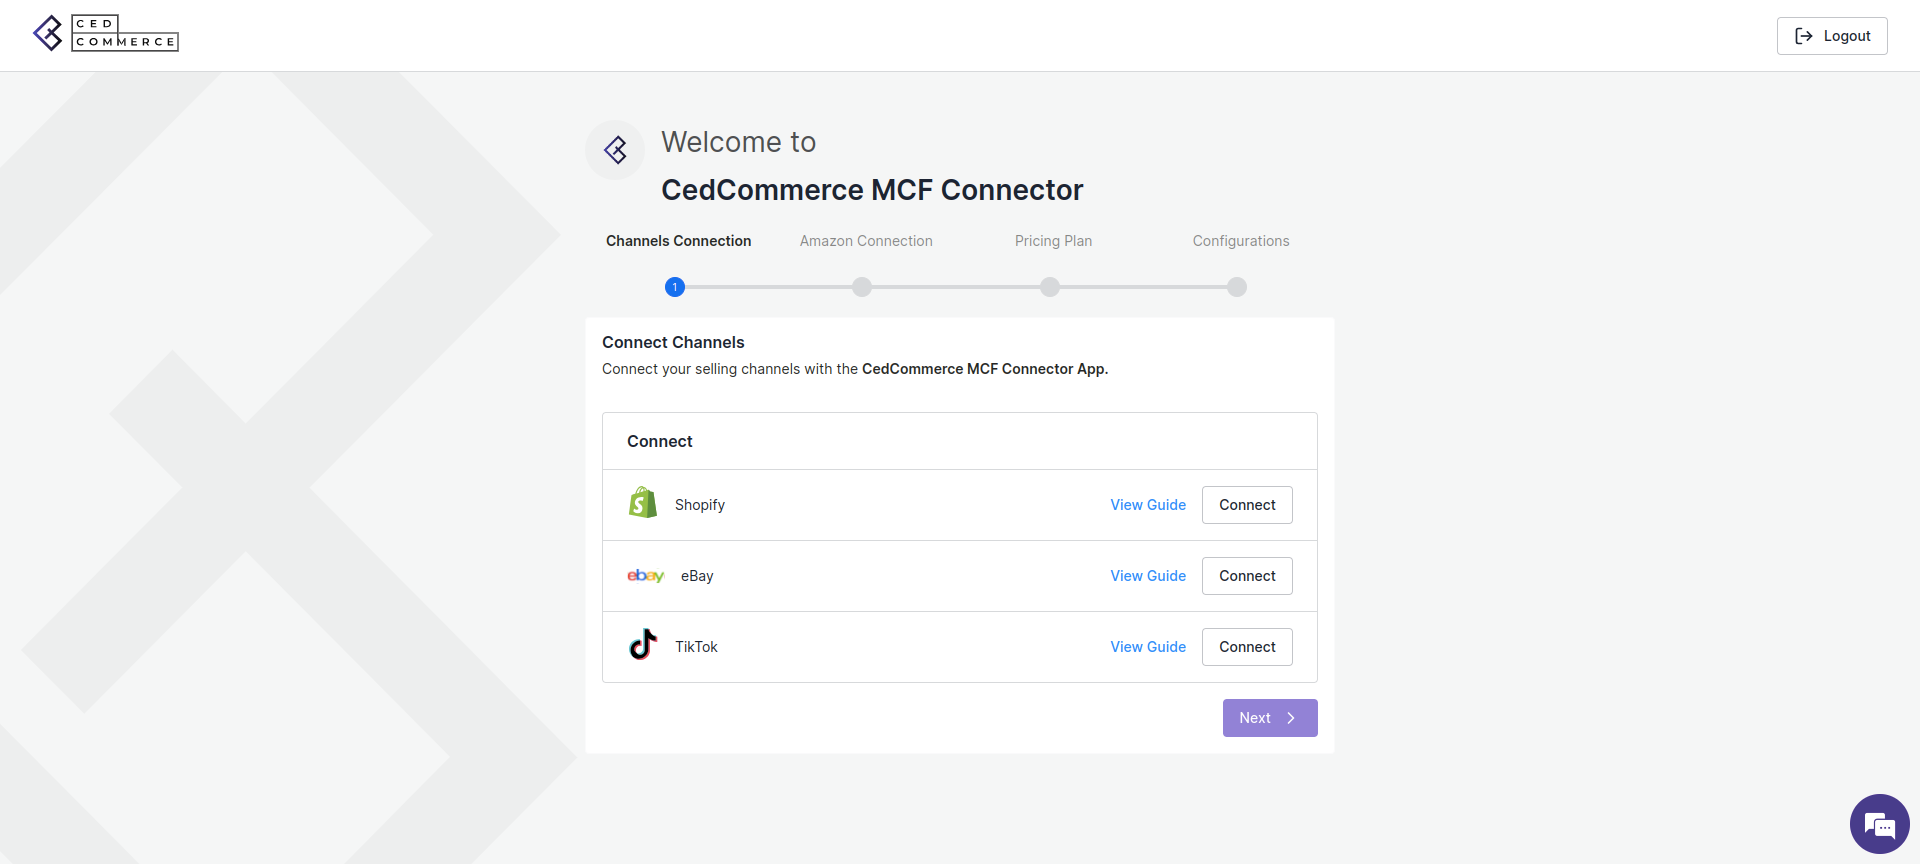
Task: Click the TikTok logo icon
Action: coord(643,645)
